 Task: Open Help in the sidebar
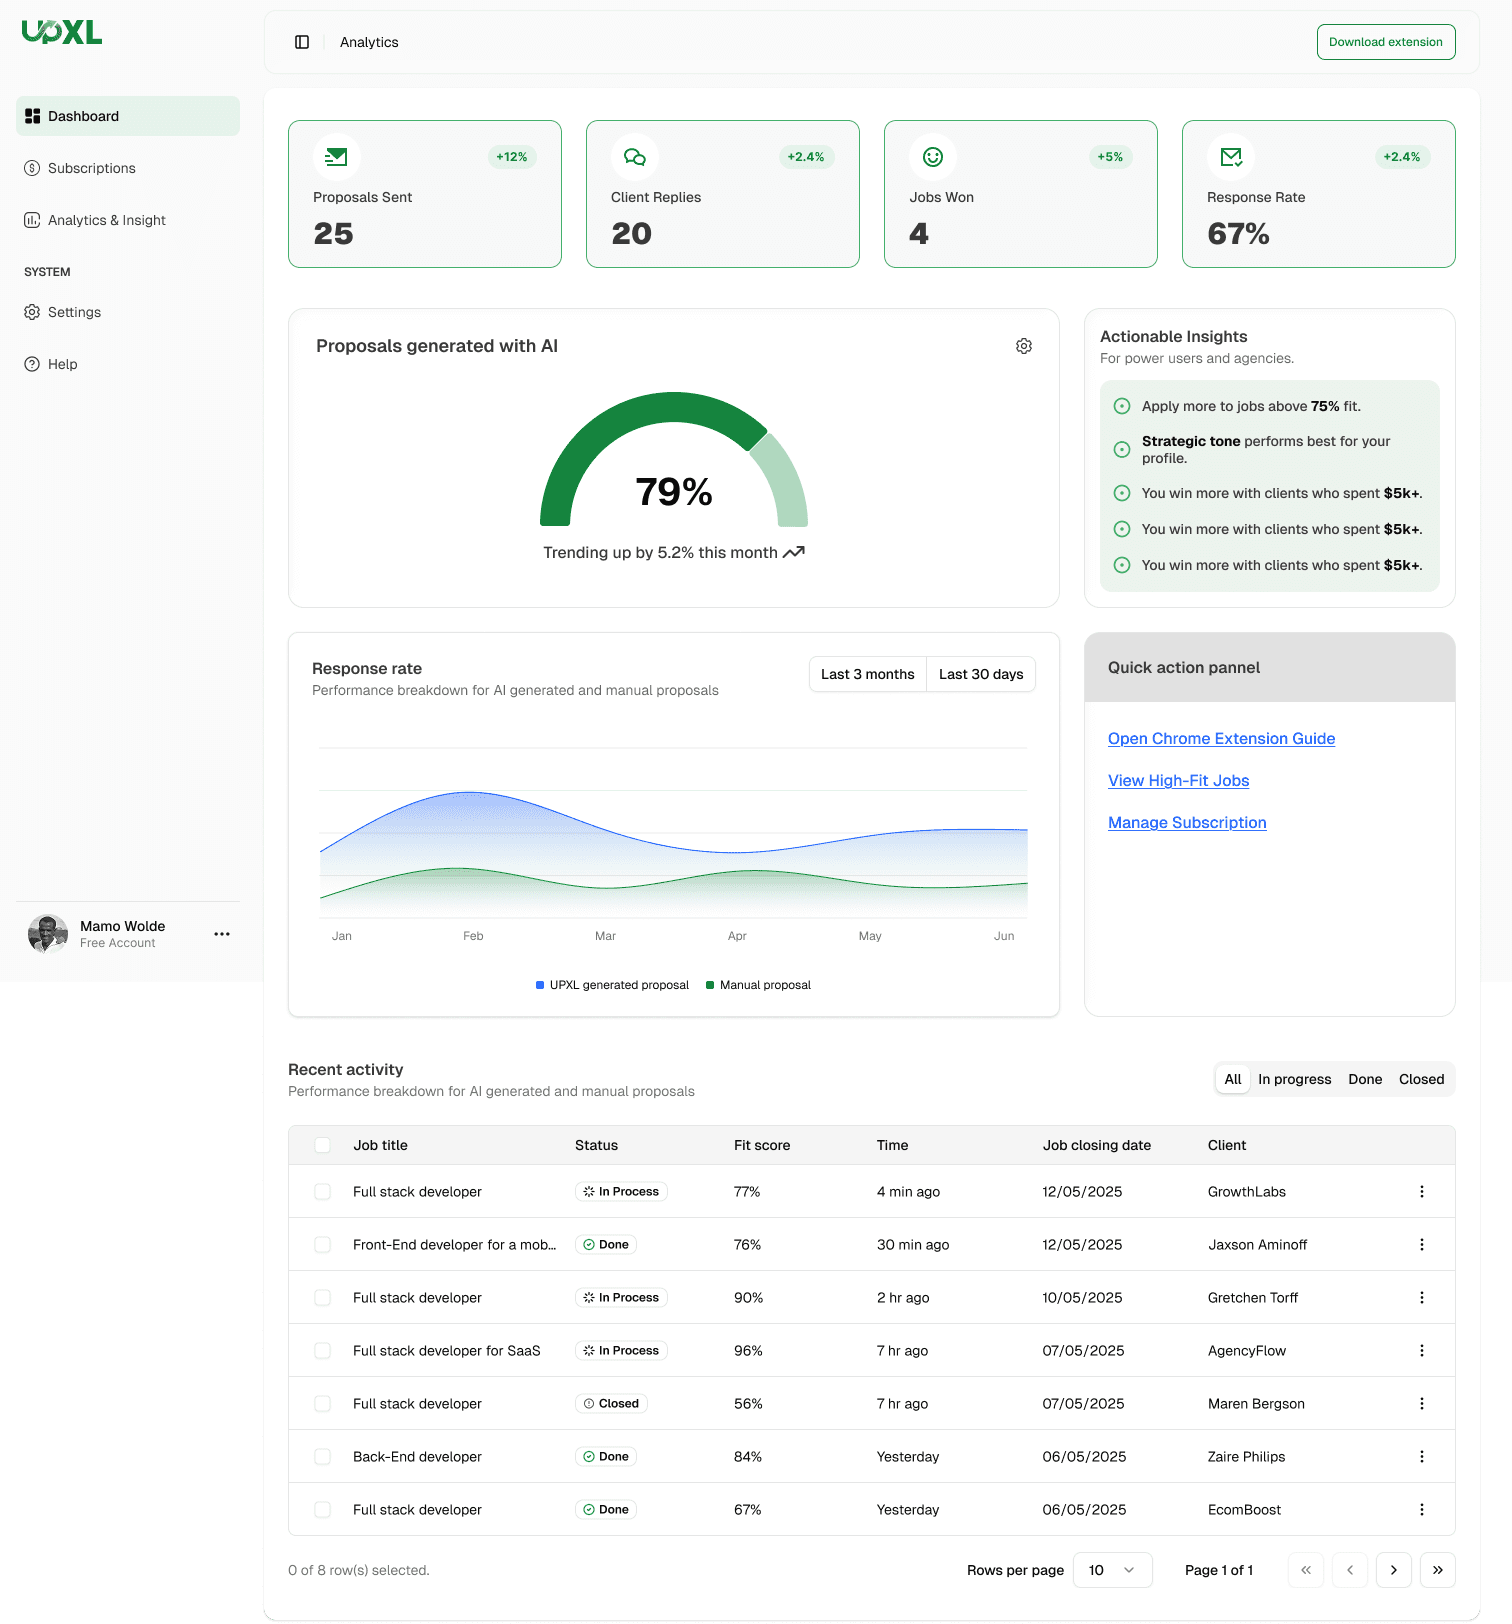(x=128, y=364)
